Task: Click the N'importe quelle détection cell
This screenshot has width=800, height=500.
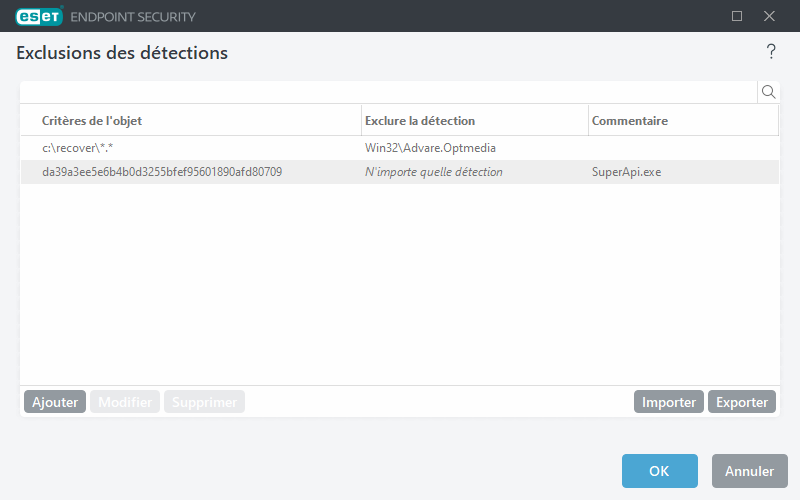Action: [434, 172]
